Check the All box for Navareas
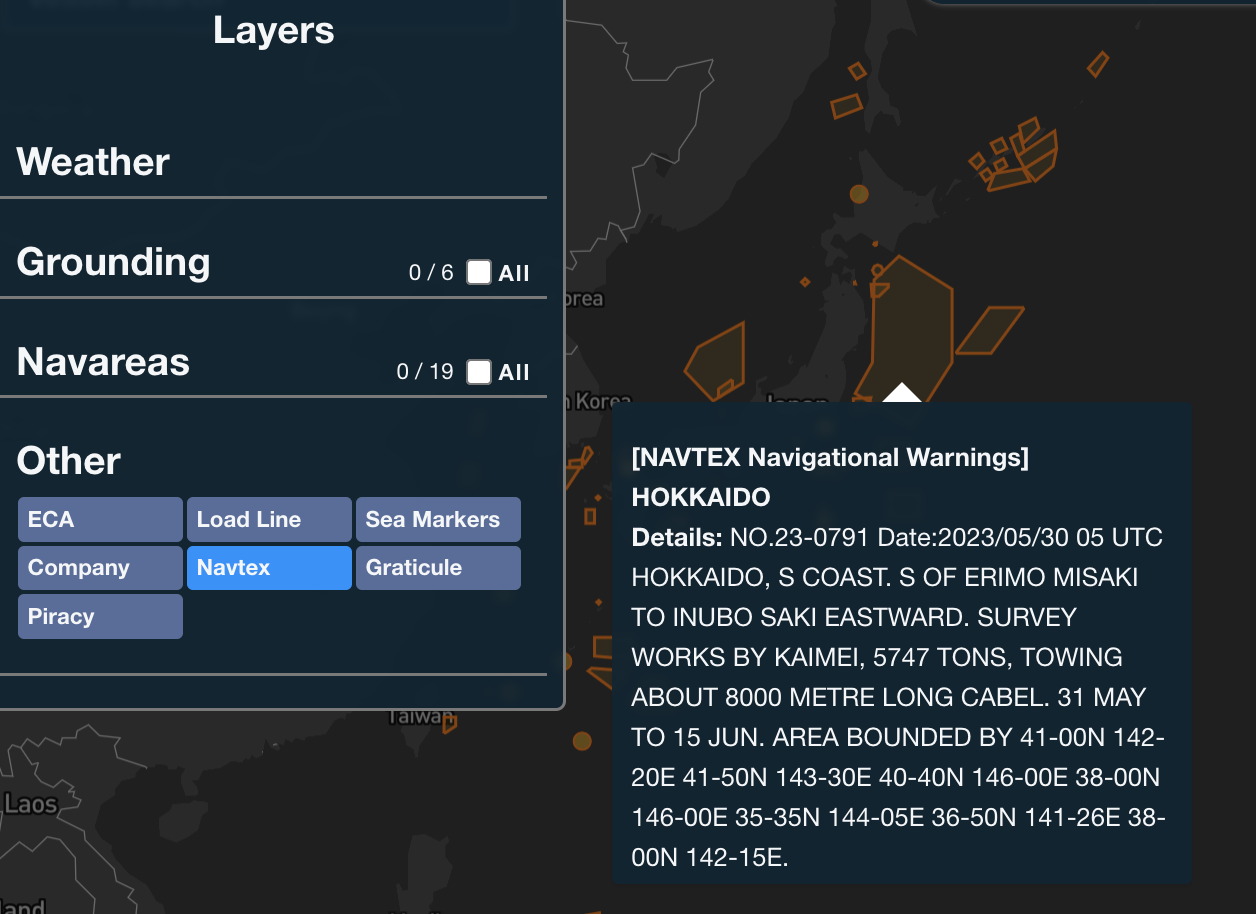Viewport: 1256px width, 914px height. click(480, 371)
